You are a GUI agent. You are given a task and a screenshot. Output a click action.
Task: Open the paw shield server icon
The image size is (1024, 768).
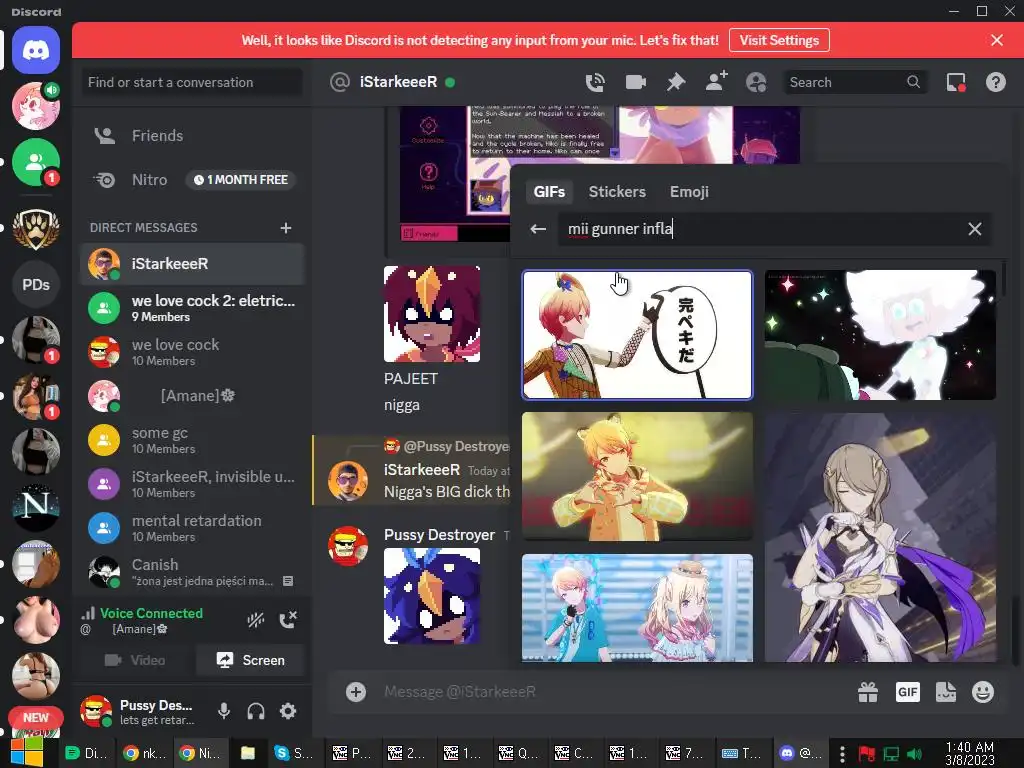[x=36, y=229]
